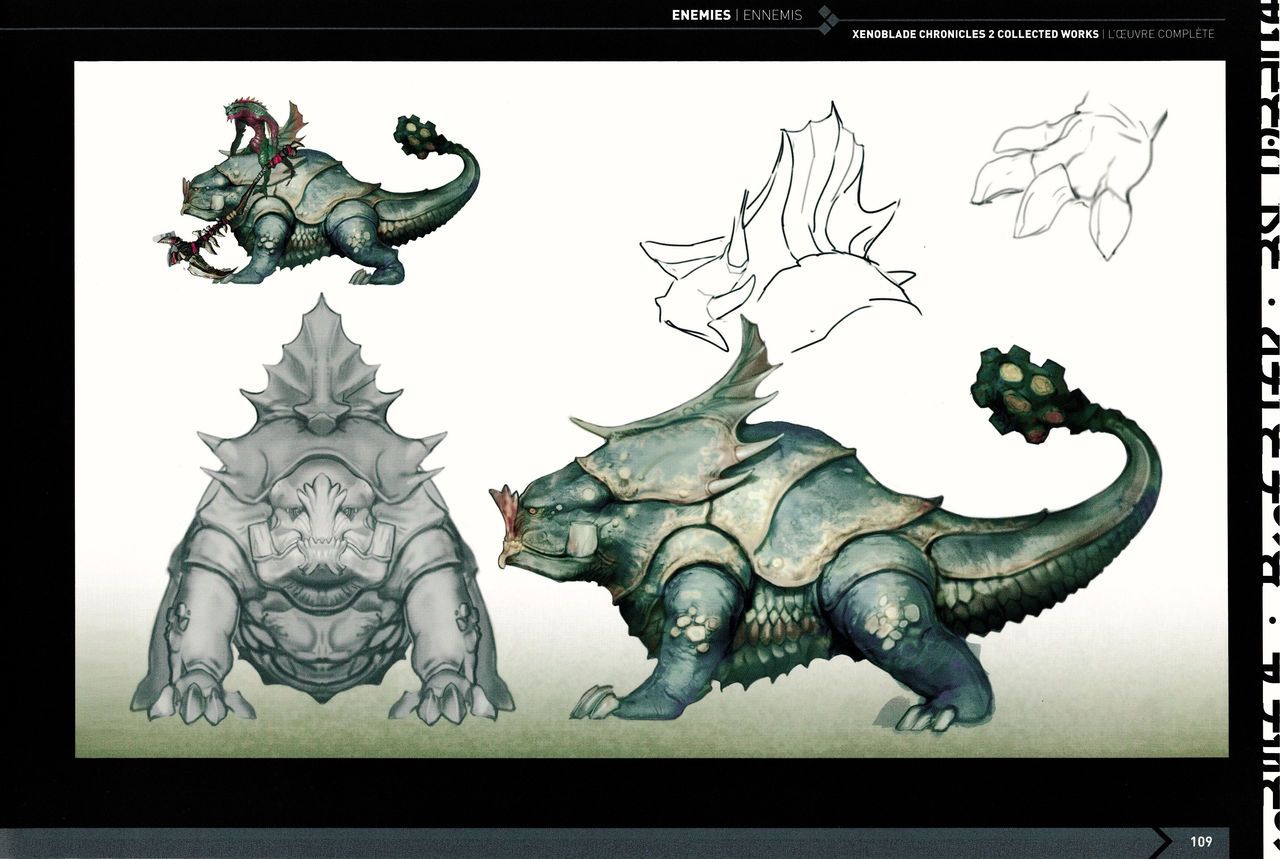
Task: Click the XENOBLADE CHRONICLES 2 COLLECTED WORKS title
Action: (x=975, y=34)
